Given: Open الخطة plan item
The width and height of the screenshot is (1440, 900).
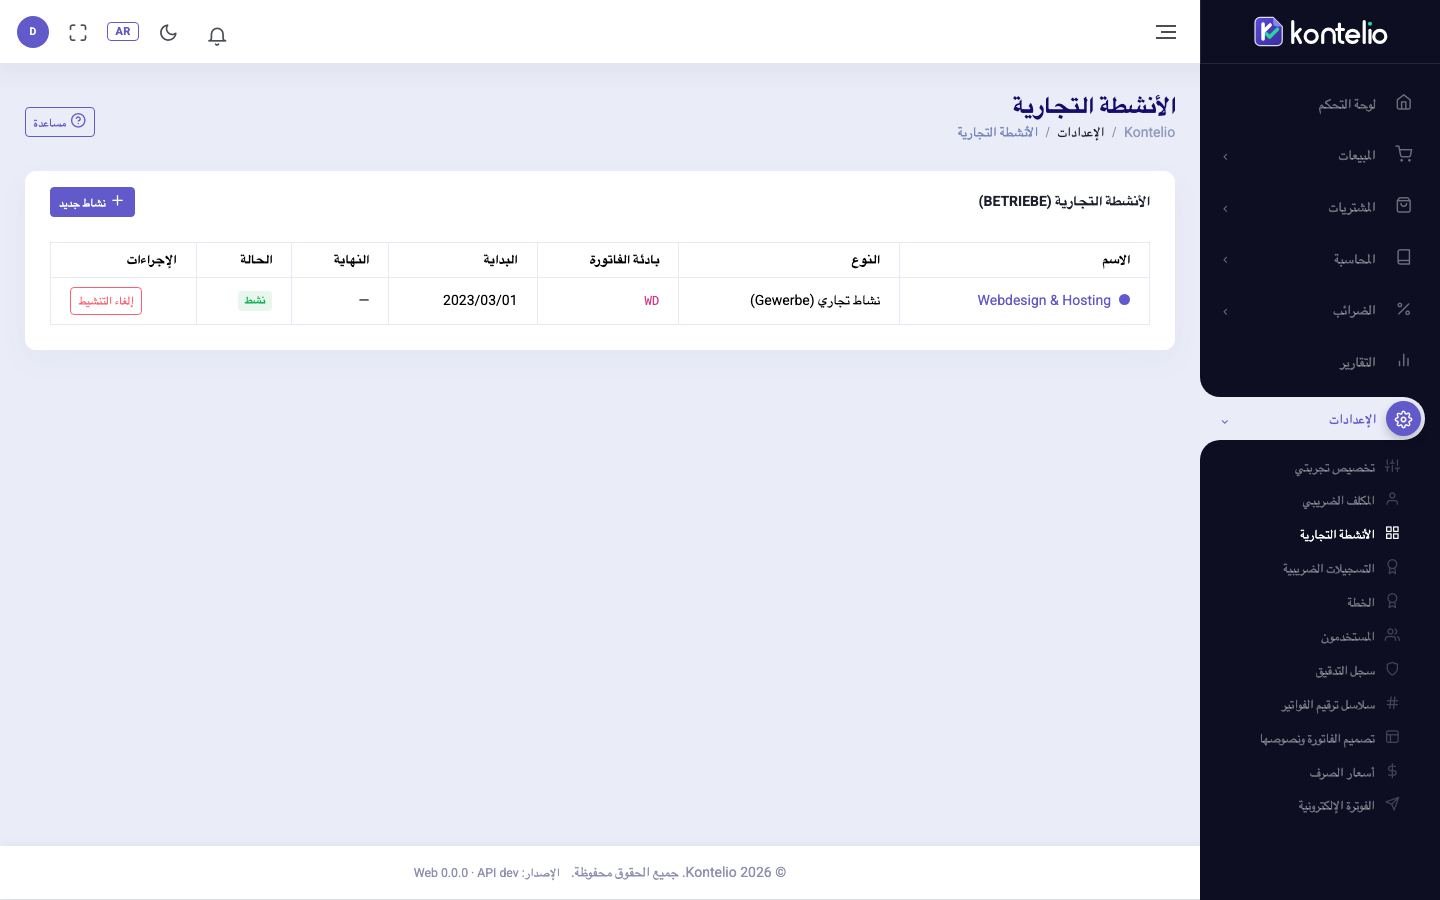Looking at the screenshot, I should click(x=1373, y=602).
